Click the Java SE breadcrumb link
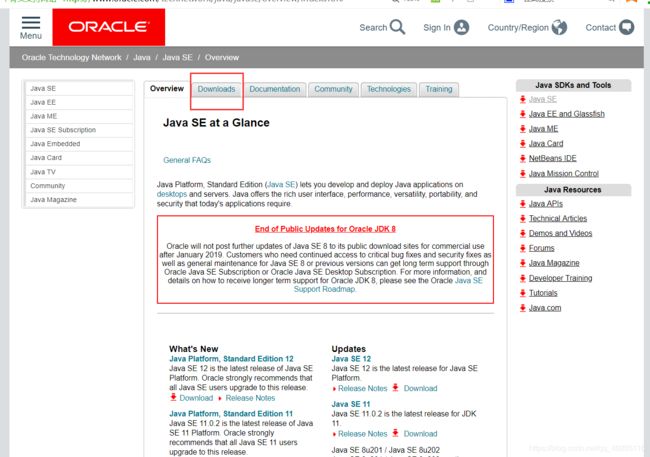Screen dimensions: 650x457 (x=177, y=58)
